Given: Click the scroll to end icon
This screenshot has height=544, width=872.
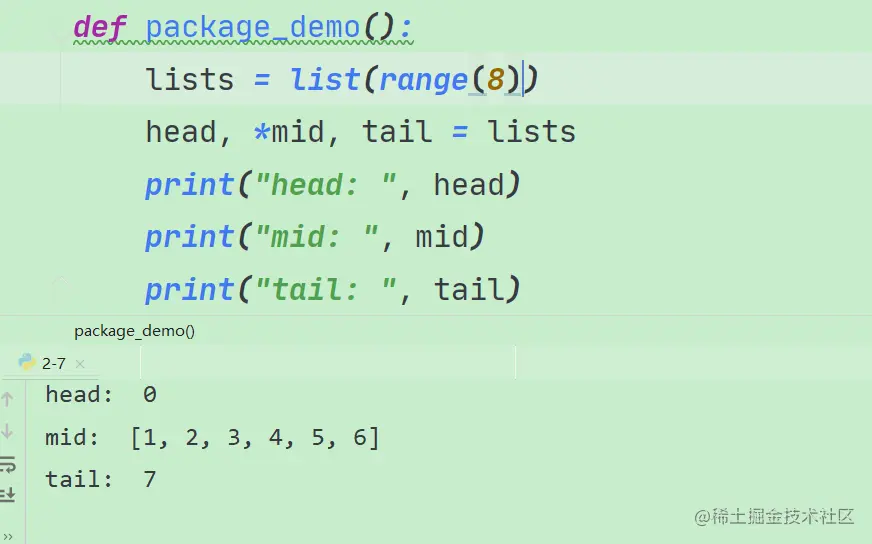Looking at the screenshot, I should (x=7, y=494).
